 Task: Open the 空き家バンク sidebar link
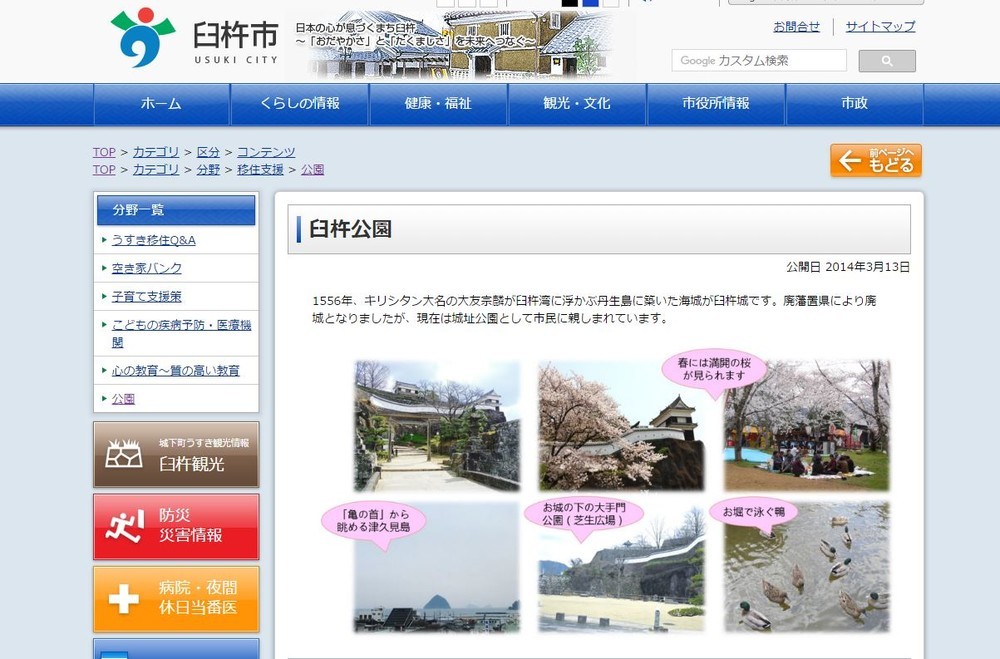coord(146,268)
